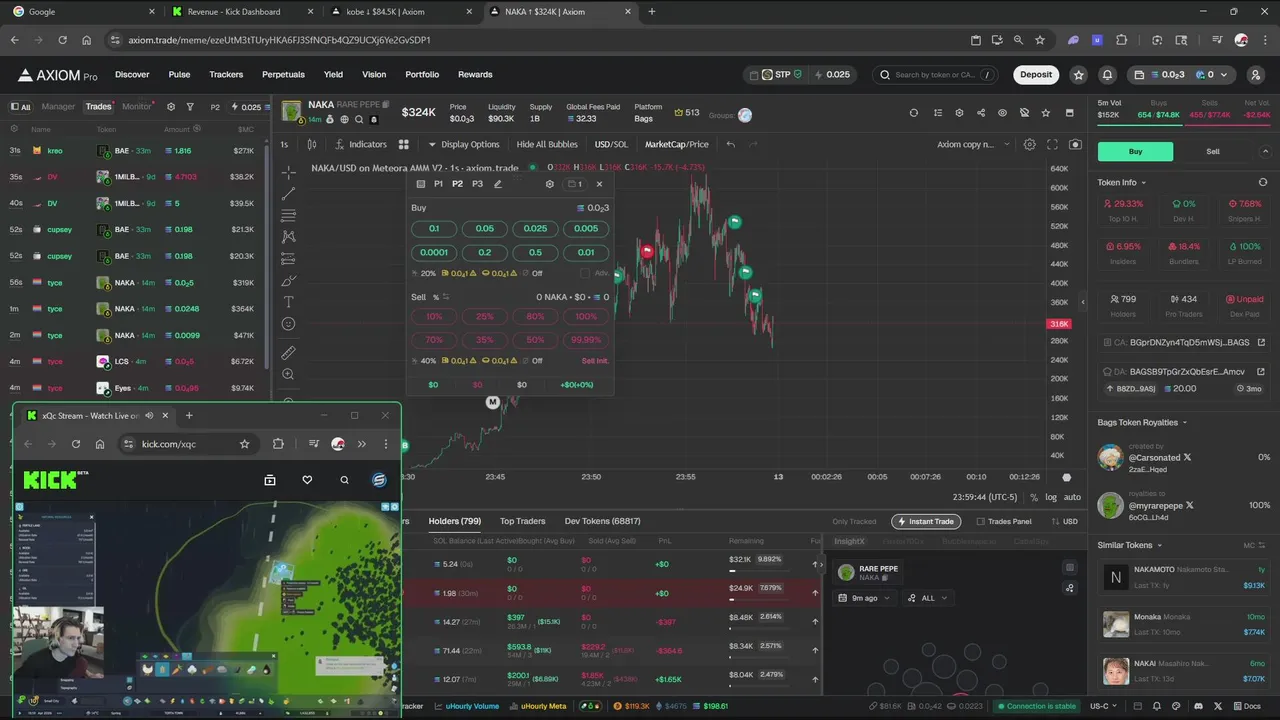Open the Kick favorites heart icon
The width and height of the screenshot is (1280, 720).
point(307,480)
